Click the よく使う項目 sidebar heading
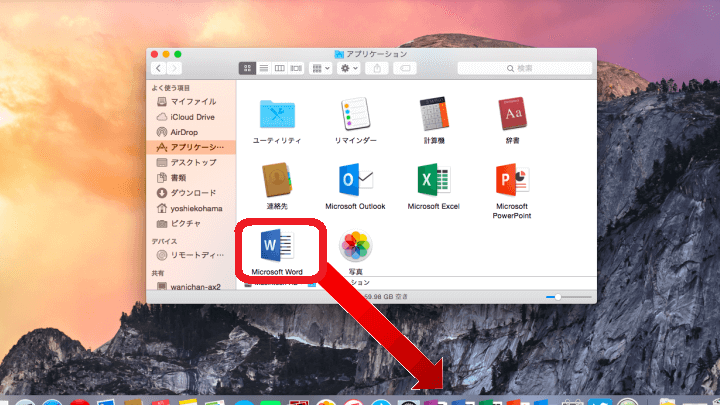The width and height of the screenshot is (720, 405). coord(171,88)
